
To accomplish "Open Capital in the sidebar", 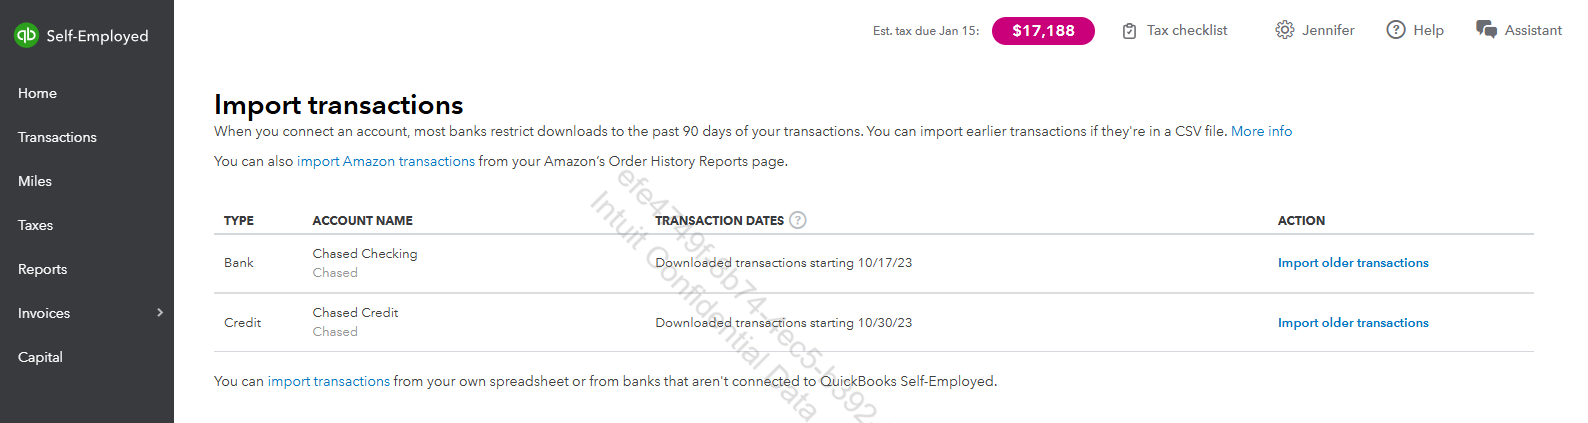I will click(40, 357).
